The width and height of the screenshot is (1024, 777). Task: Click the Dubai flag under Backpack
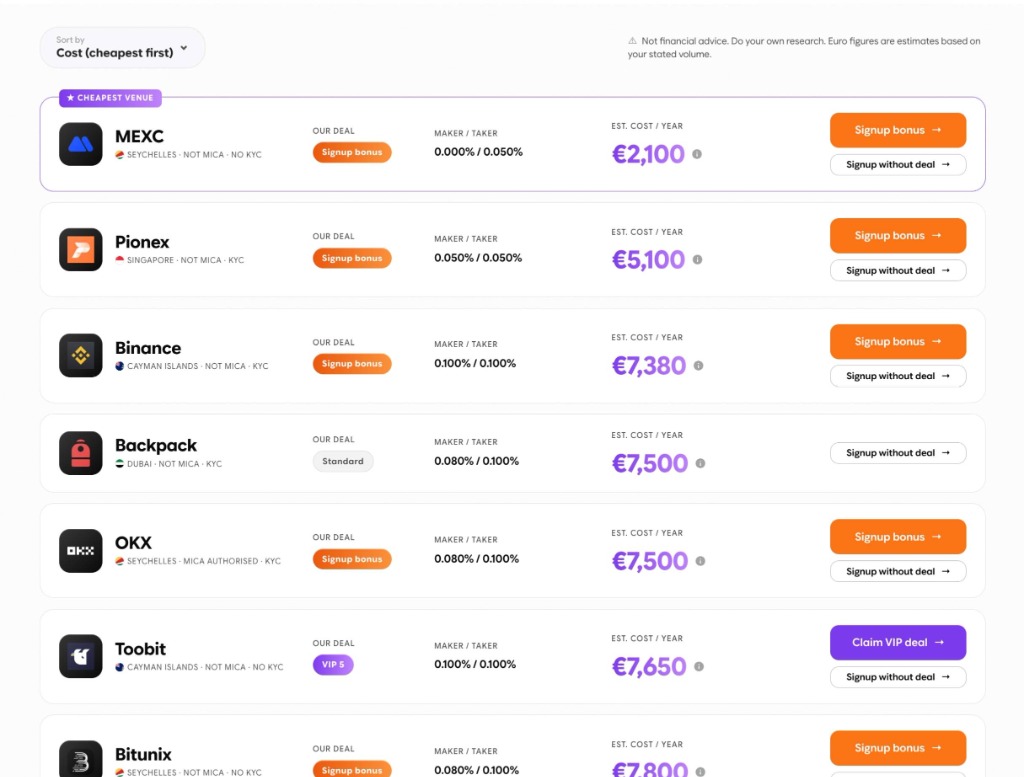tap(120, 464)
